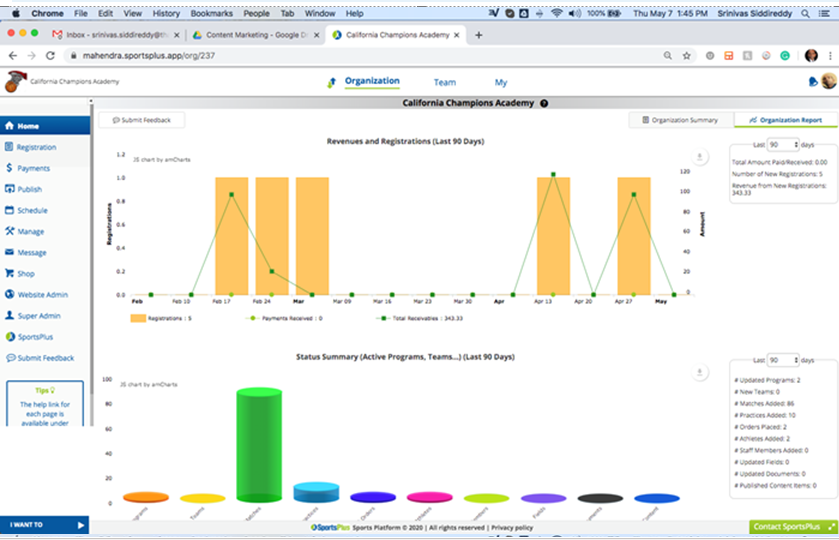Bookmark this page with the star
This screenshot has height=540, width=839.
point(687,55)
